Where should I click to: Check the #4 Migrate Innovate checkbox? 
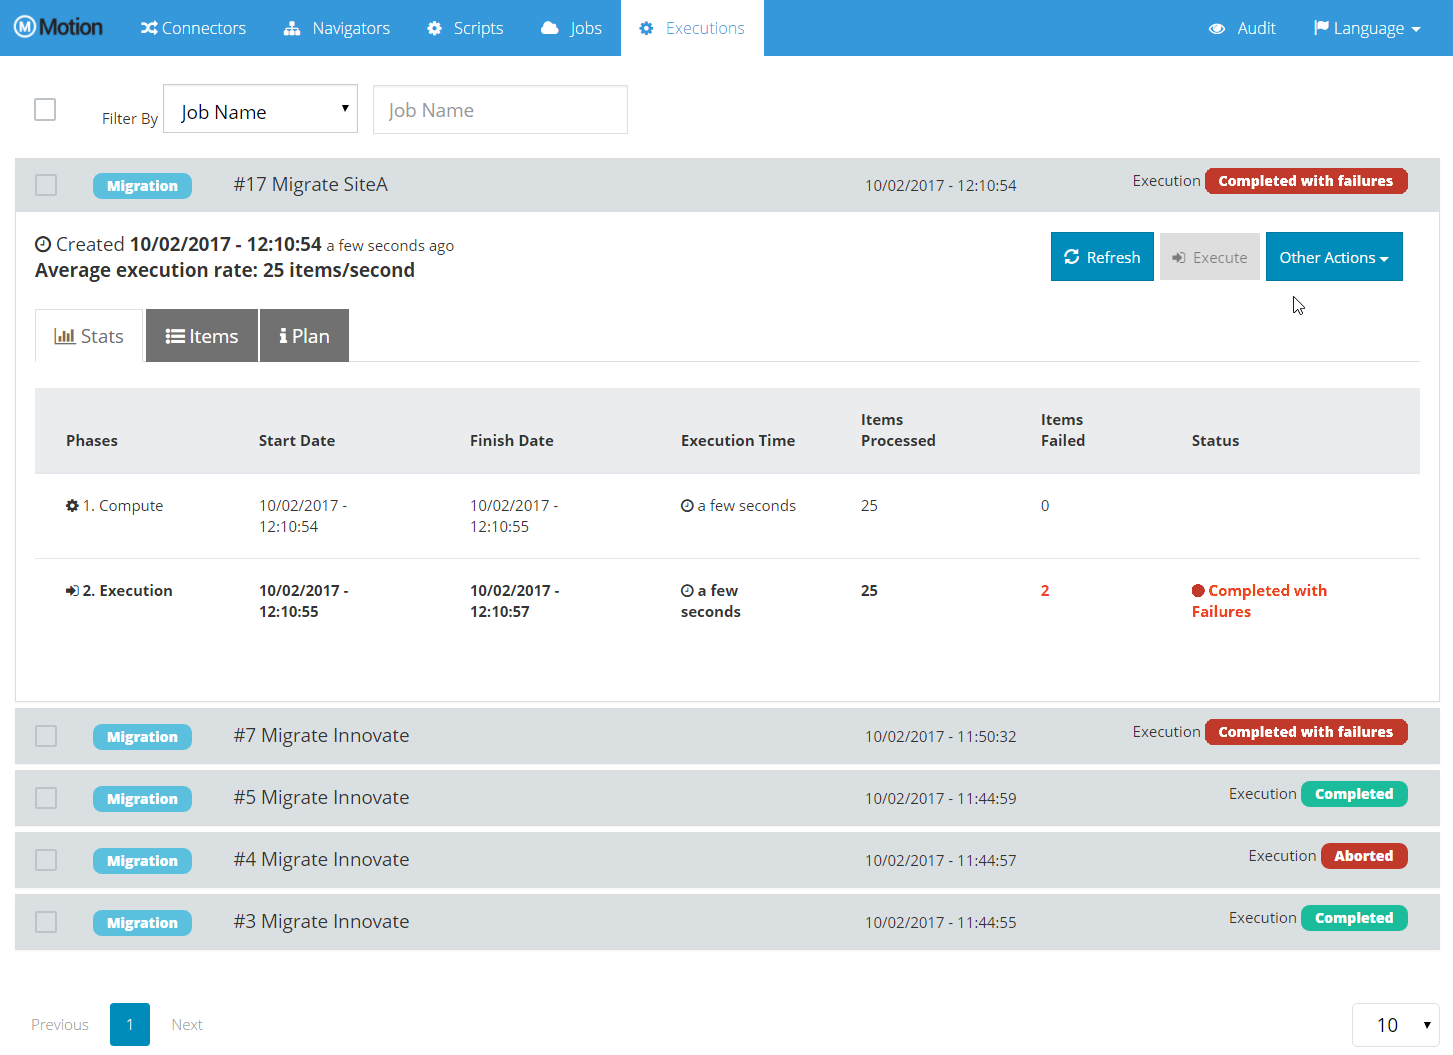click(x=46, y=860)
